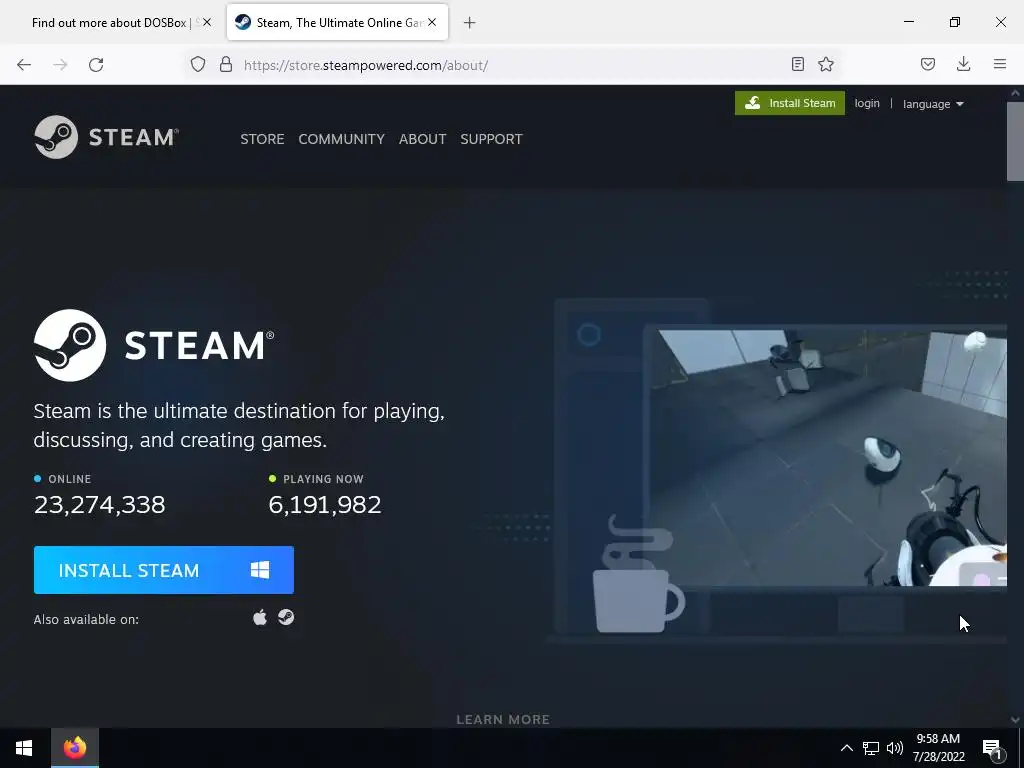
Task: Open the volume control tray icon
Action: click(x=895, y=748)
